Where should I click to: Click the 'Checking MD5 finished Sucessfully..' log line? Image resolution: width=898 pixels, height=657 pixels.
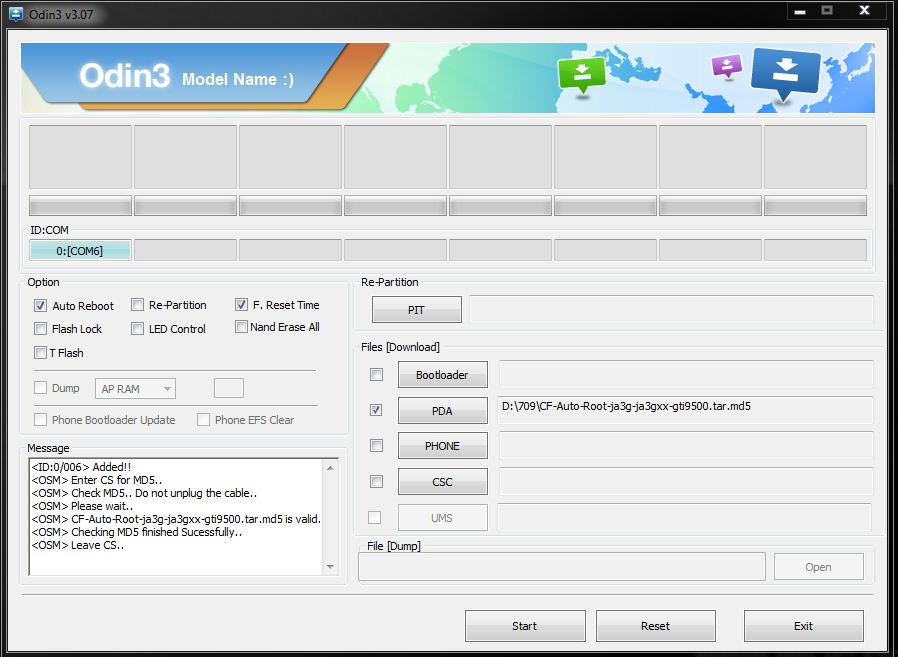pos(137,532)
